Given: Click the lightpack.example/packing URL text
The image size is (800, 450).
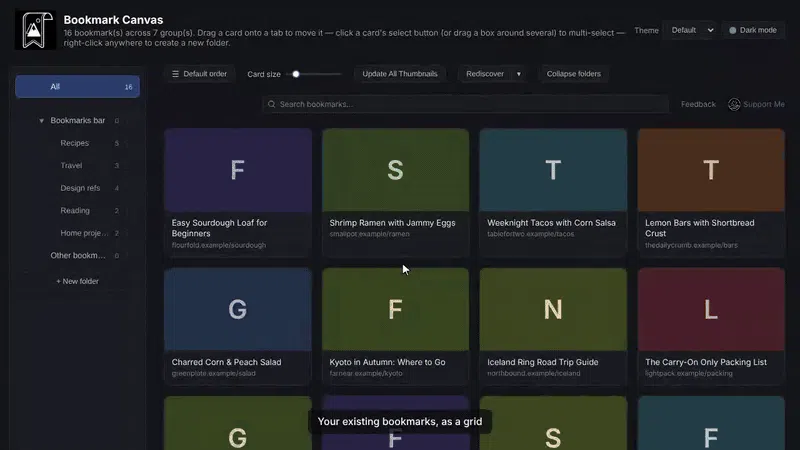Looking at the screenshot, I should pyautogui.click(x=689, y=373).
